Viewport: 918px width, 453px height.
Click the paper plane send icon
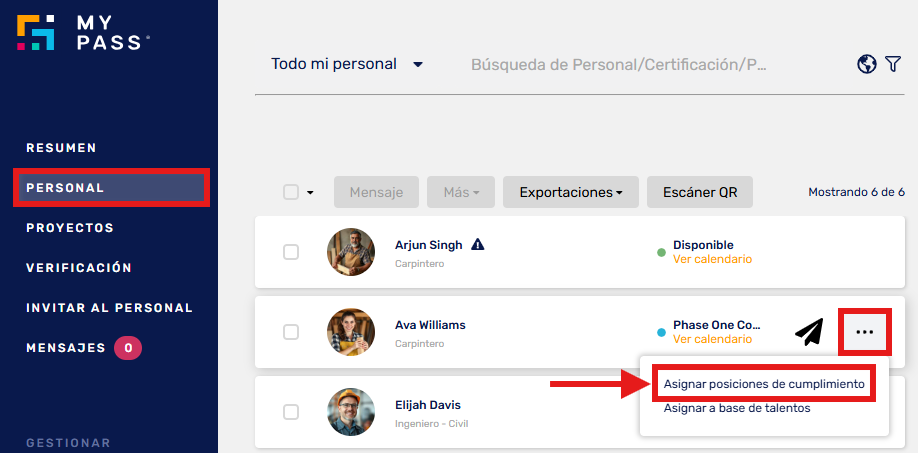tap(810, 331)
